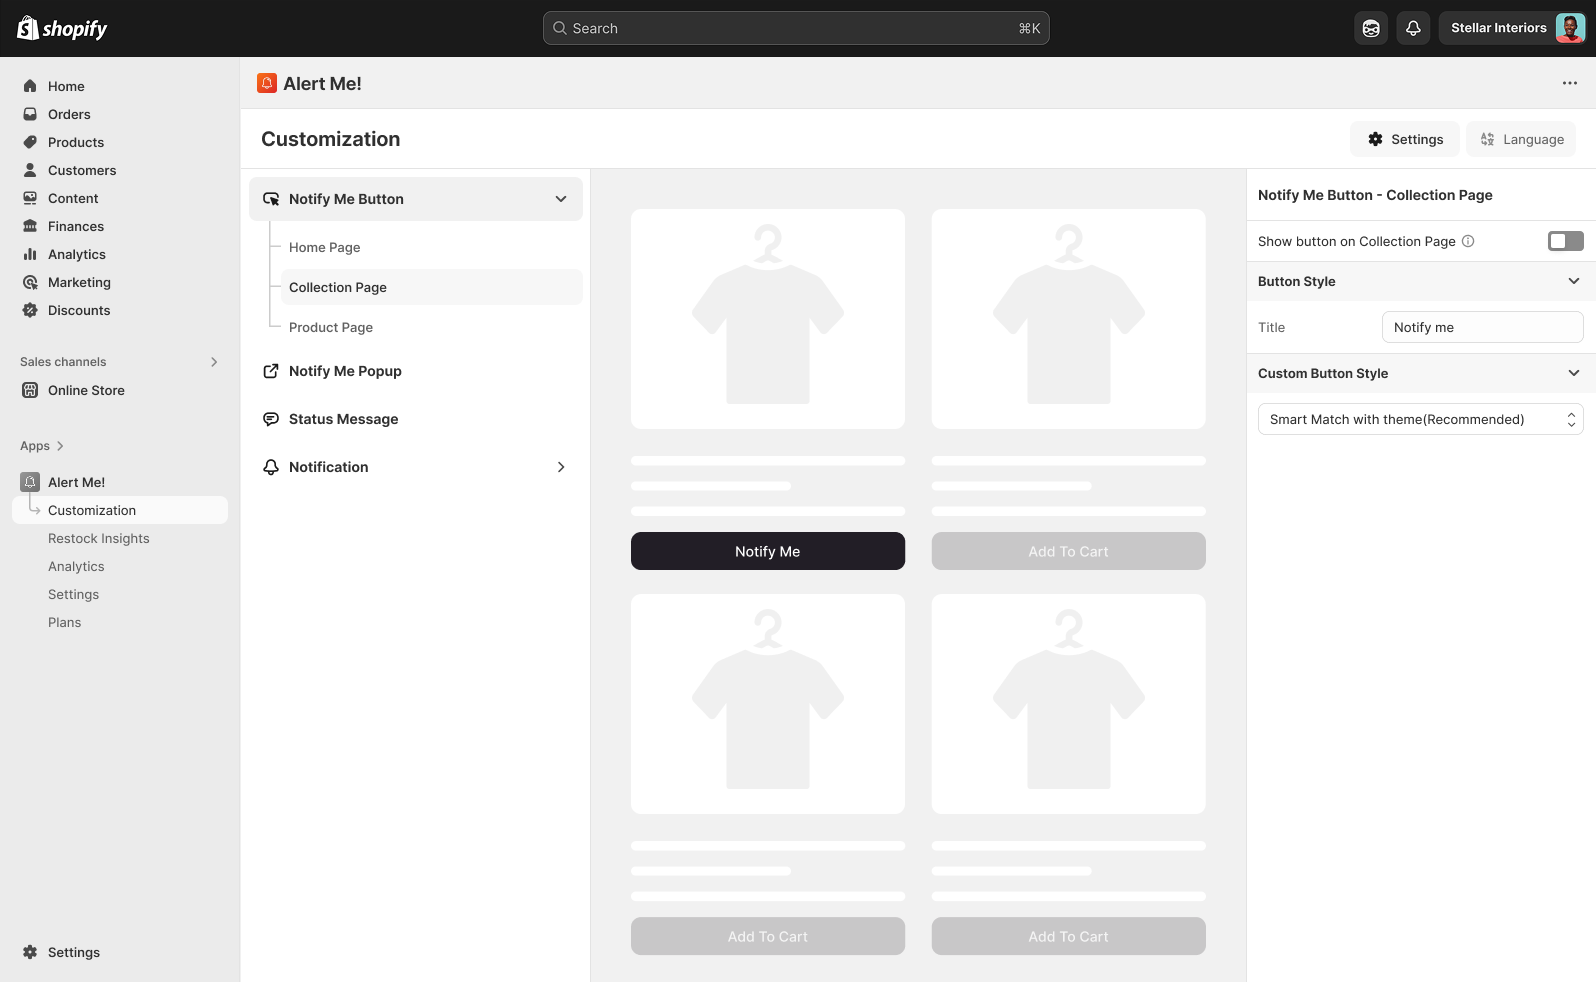Select the Collection Page tree item
This screenshot has height=982, width=1596.
(431, 287)
